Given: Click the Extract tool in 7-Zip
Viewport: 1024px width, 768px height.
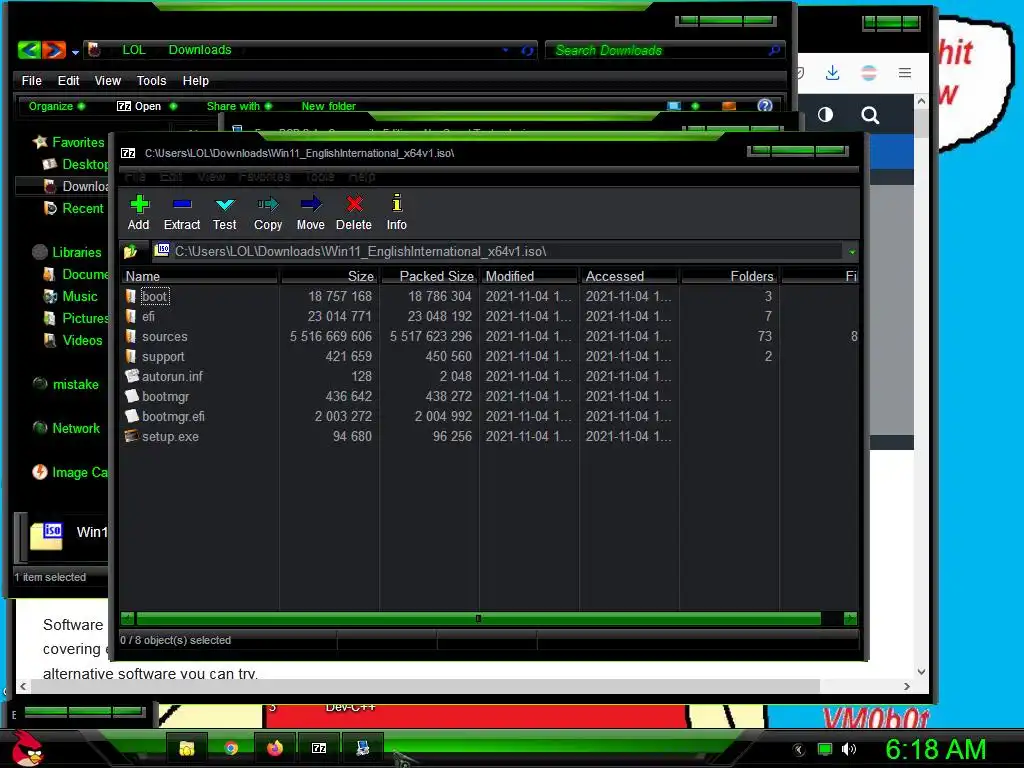Looking at the screenshot, I should coord(182,213).
